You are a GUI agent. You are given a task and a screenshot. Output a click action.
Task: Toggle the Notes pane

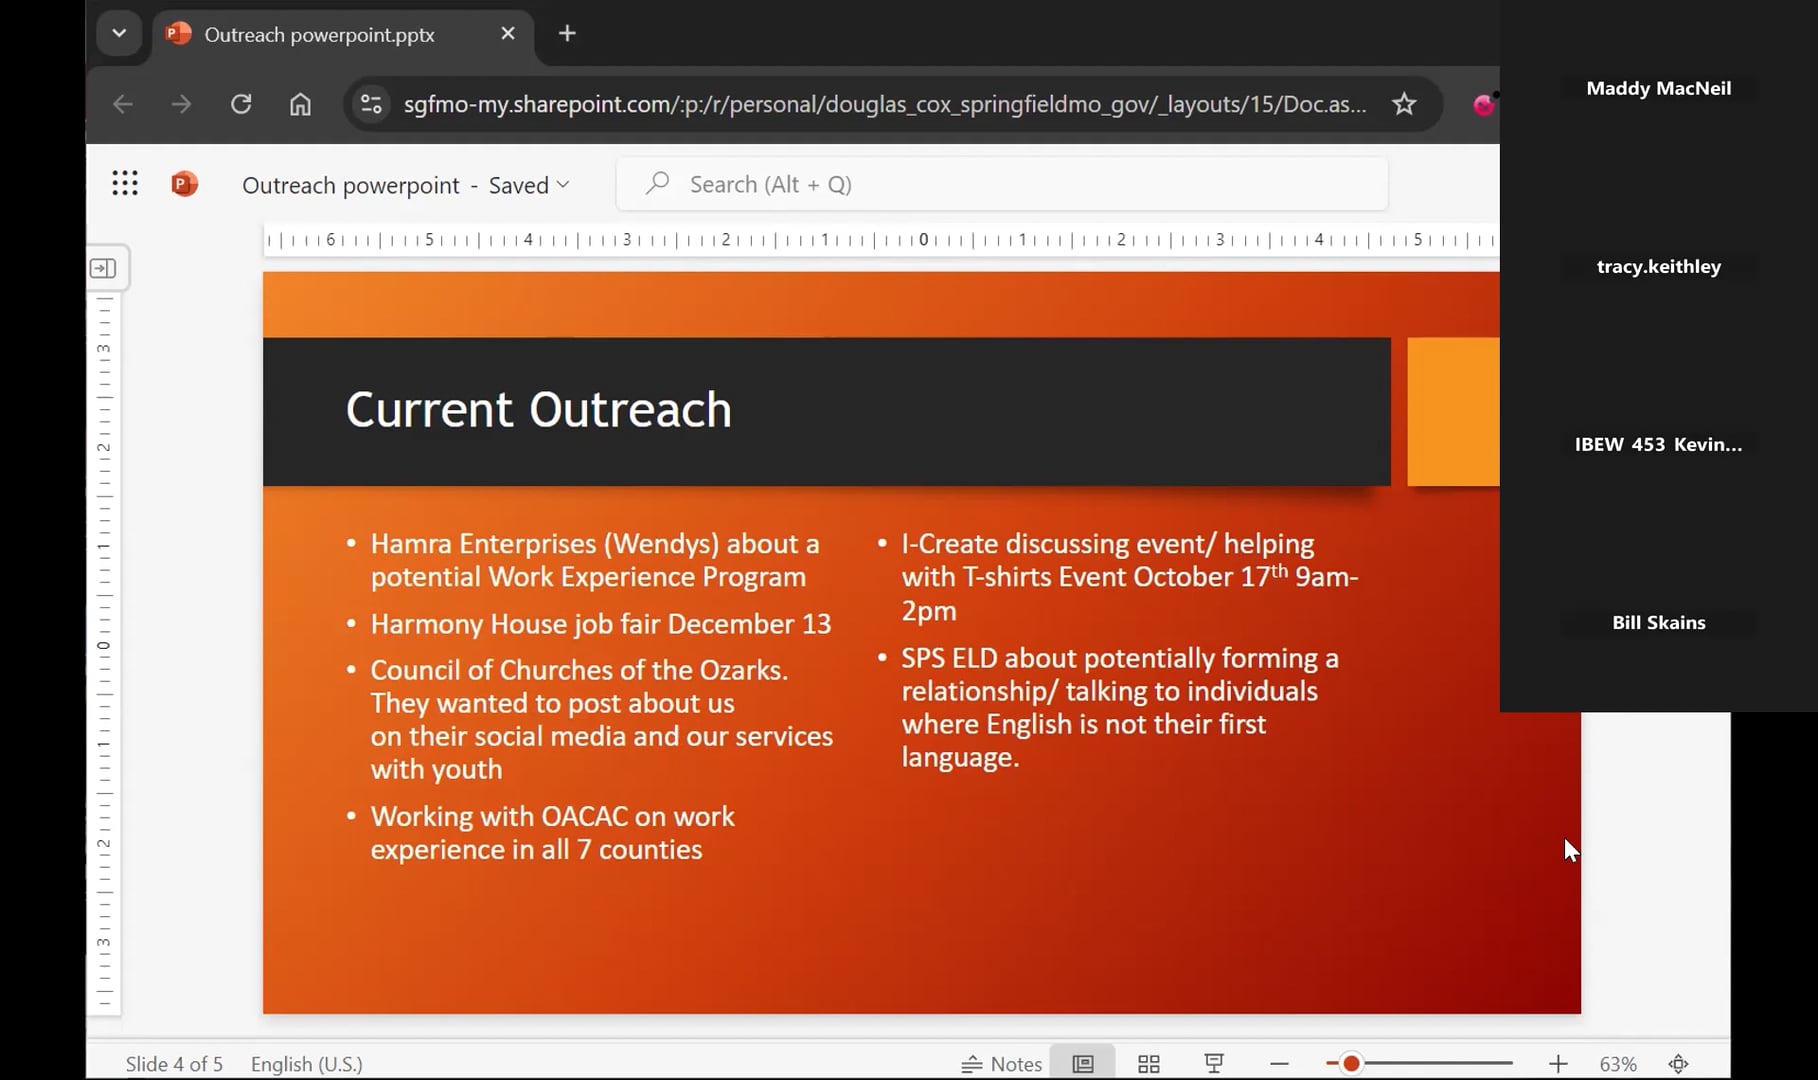pyautogui.click(x=1002, y=1064)
